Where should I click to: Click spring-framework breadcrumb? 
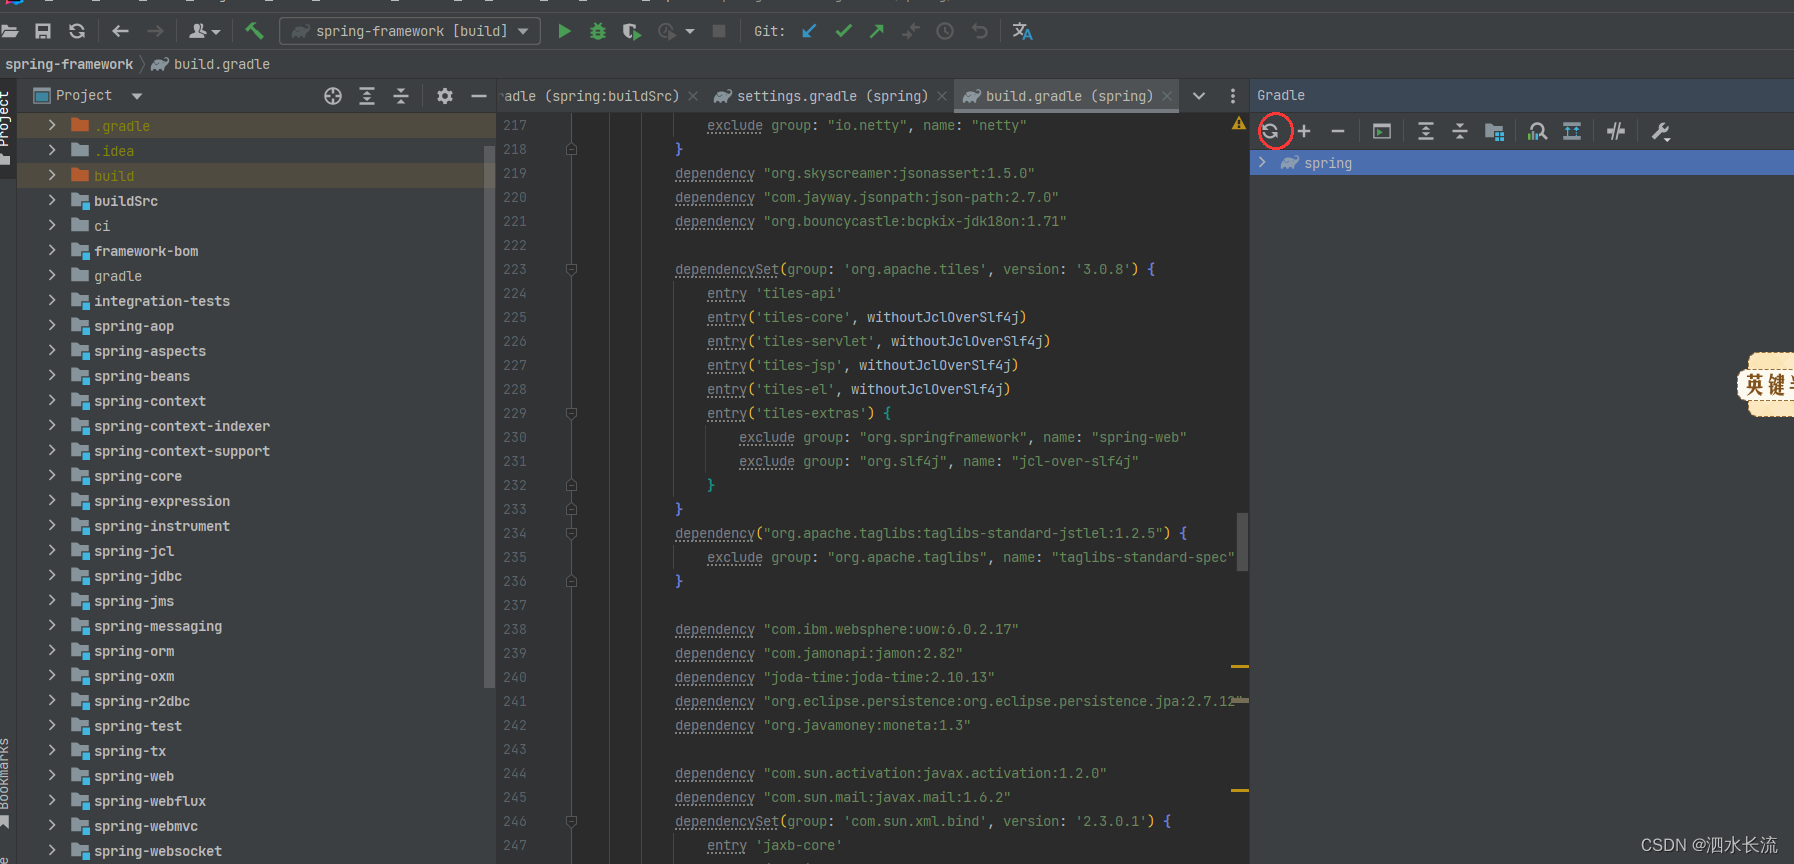tap(69, 64)
